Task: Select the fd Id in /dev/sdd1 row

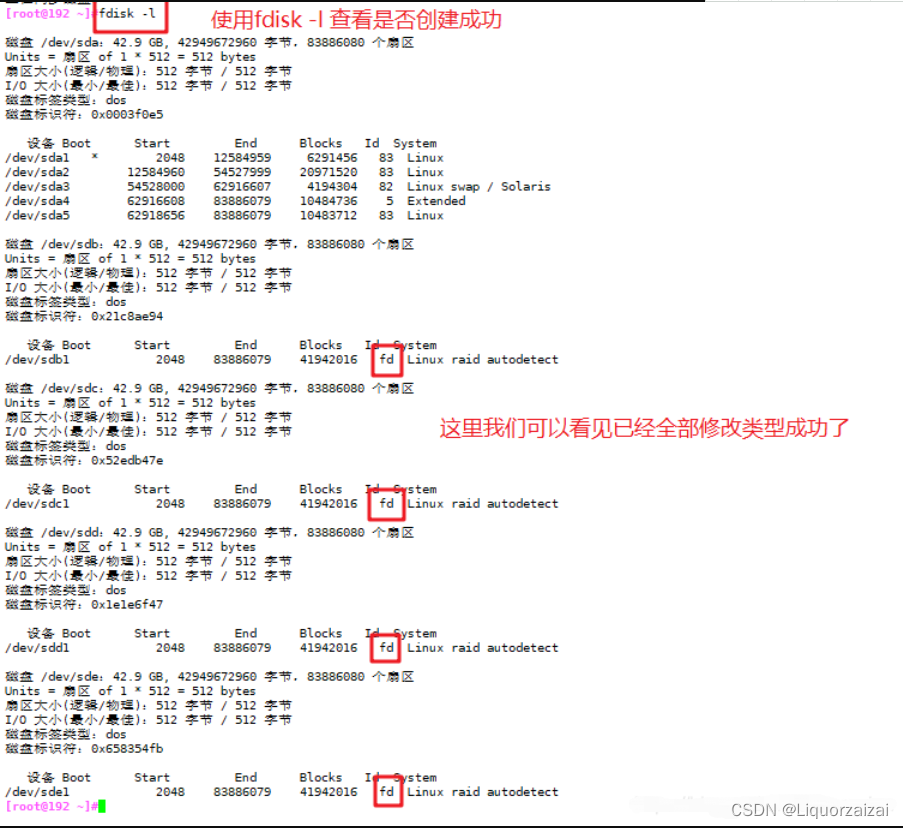Action: click(x=386, y=648)
